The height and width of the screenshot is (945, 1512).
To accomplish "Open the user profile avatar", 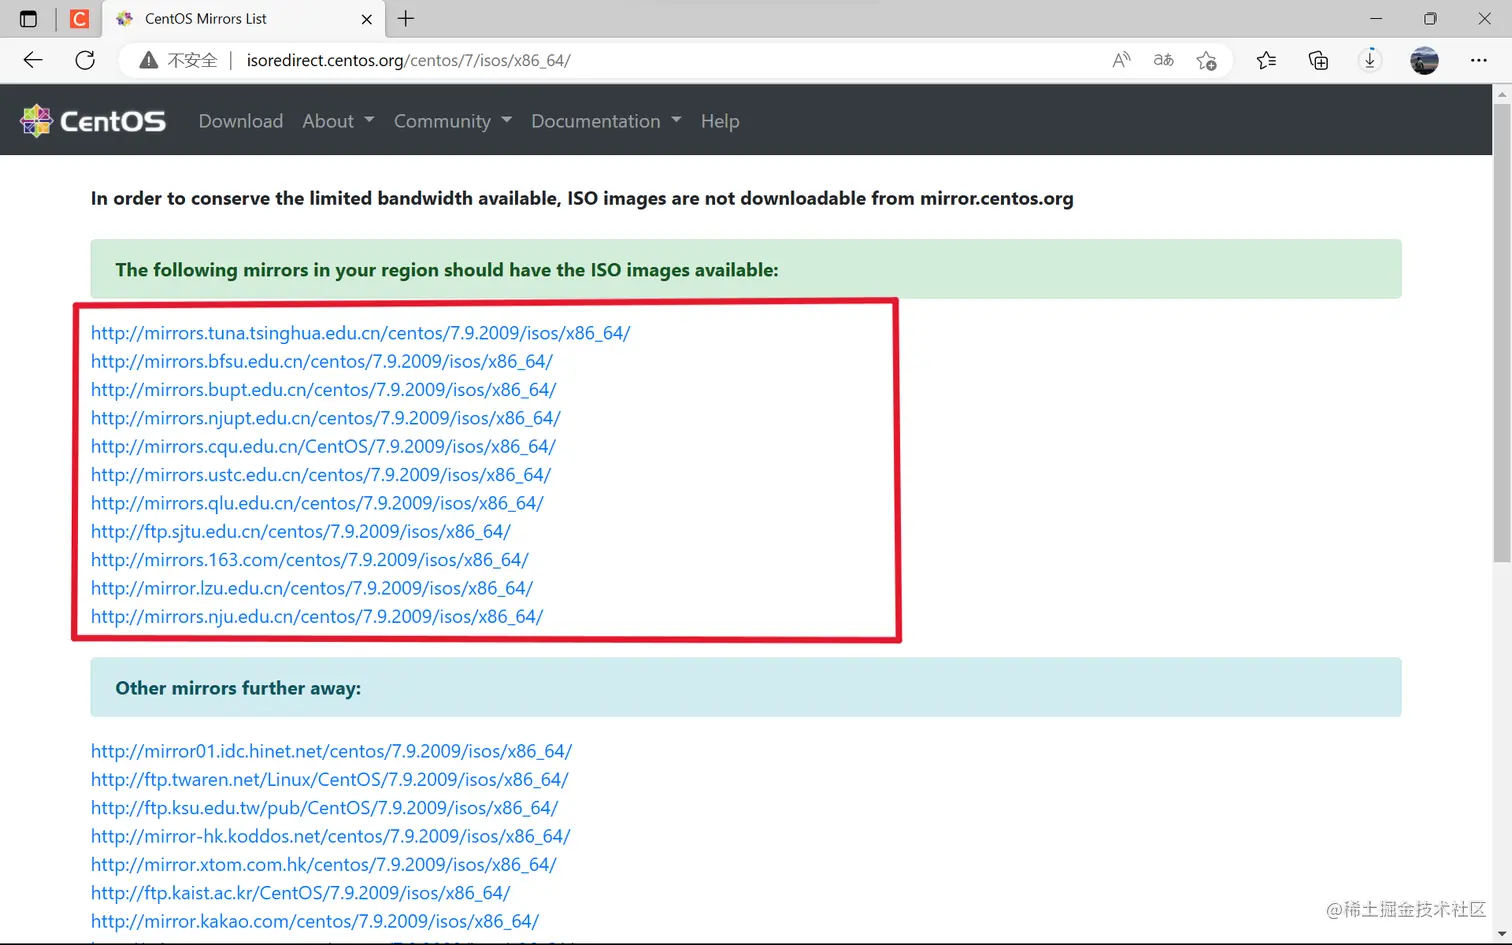I will (1424, 60).
